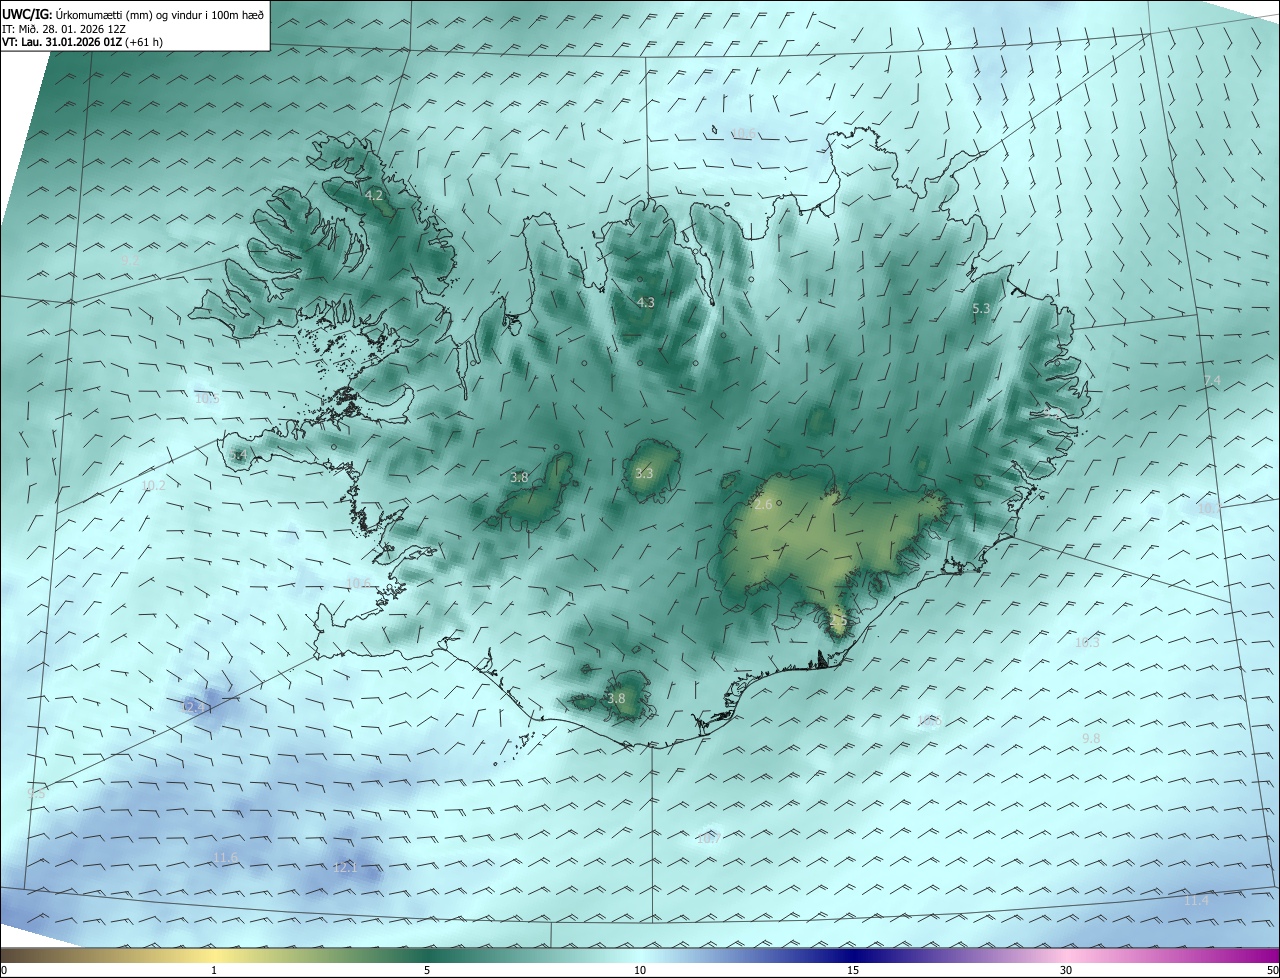Screen dimensions: 1280x978
Task: Click the 4.3 value in northern Iceland
Action: (x=645, y=302)
